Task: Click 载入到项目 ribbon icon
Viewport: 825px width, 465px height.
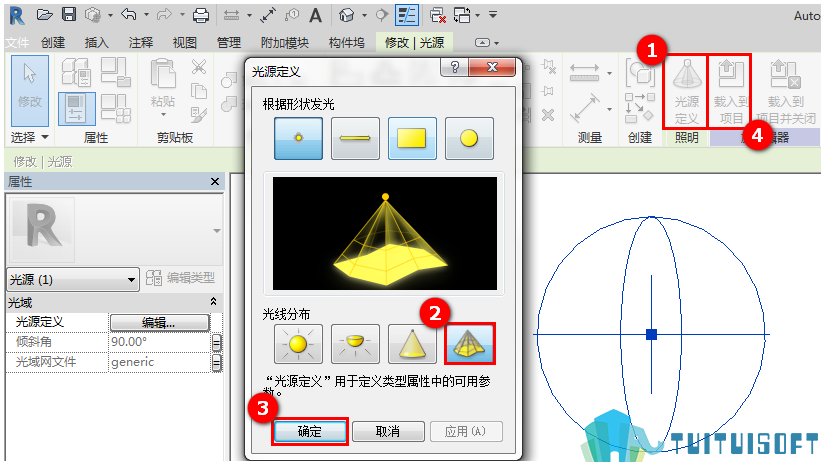Action: pyautogui.click(x=730, y=91)
